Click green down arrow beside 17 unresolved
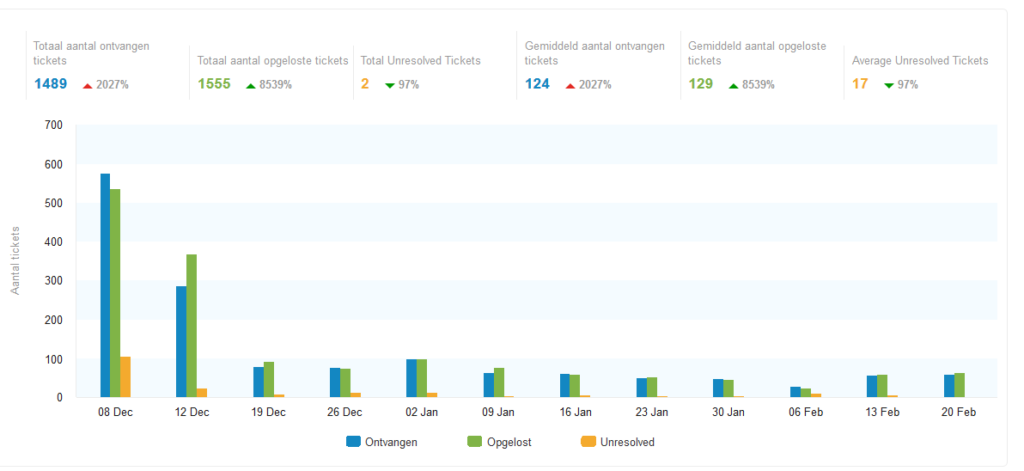Screen dimensions: 1024x471 tap(889, 86)
